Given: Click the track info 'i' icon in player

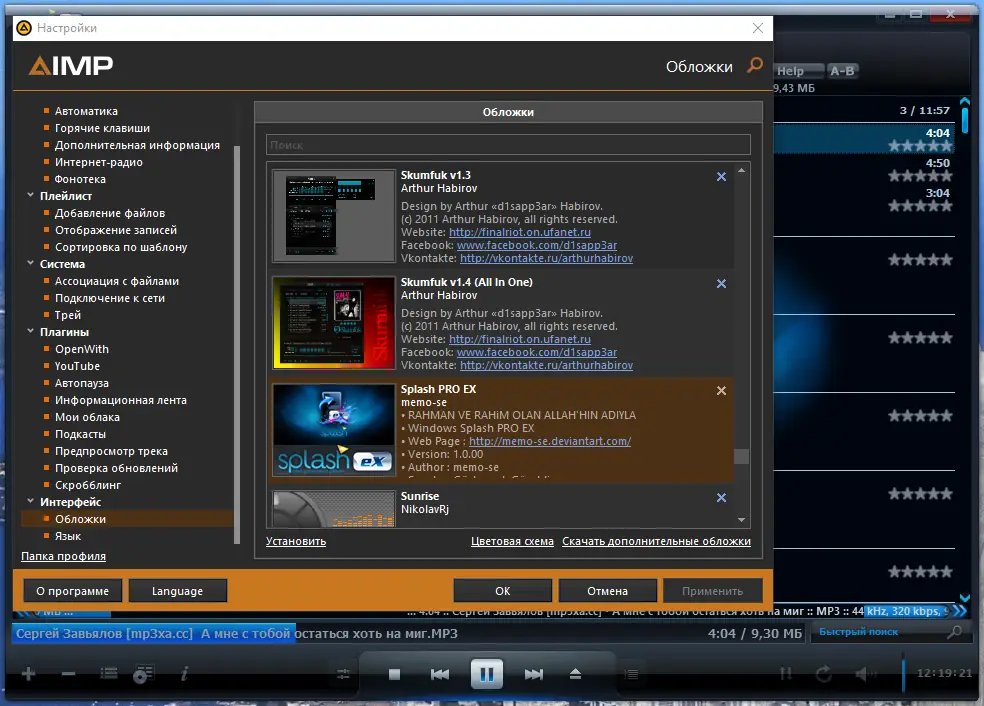Looking at the screenshot, I should [x=184, y=674].
